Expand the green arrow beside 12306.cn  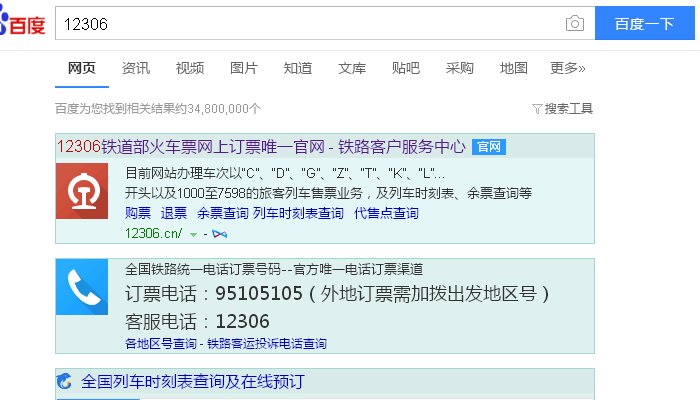[193, 234]
